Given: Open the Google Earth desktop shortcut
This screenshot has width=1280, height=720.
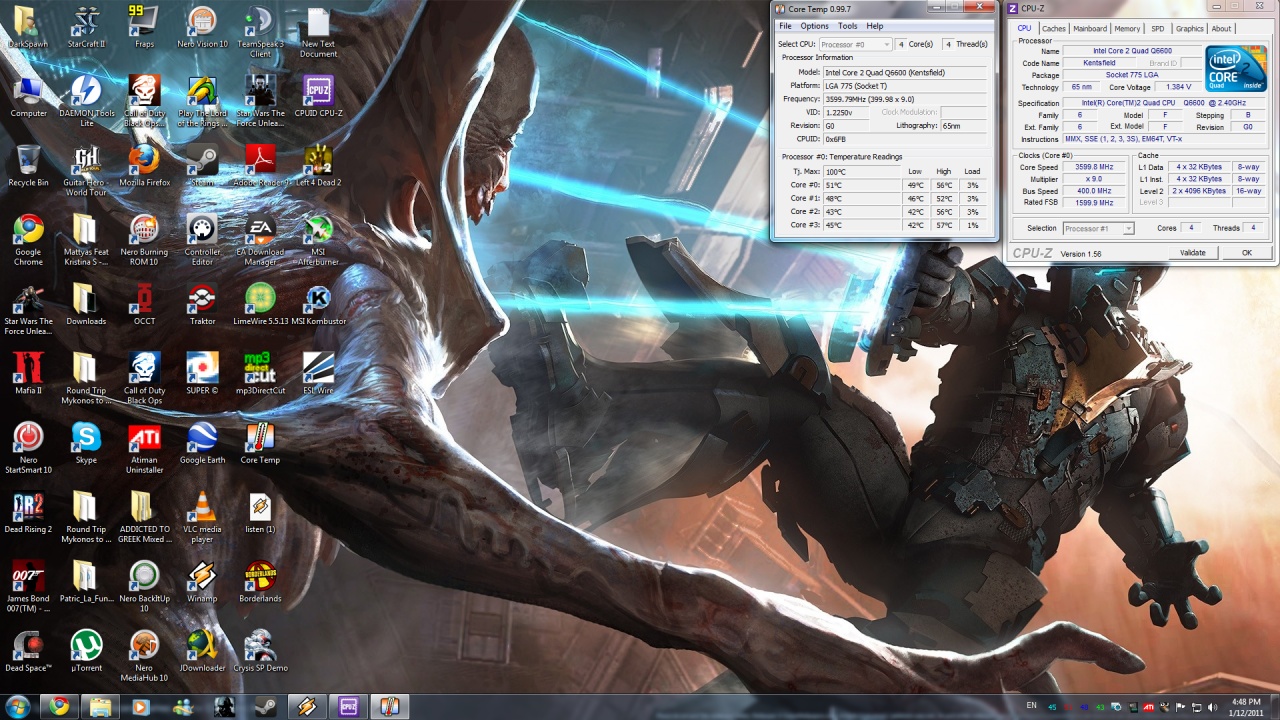Looking at the screenshot, I should [x=202, y=443].
